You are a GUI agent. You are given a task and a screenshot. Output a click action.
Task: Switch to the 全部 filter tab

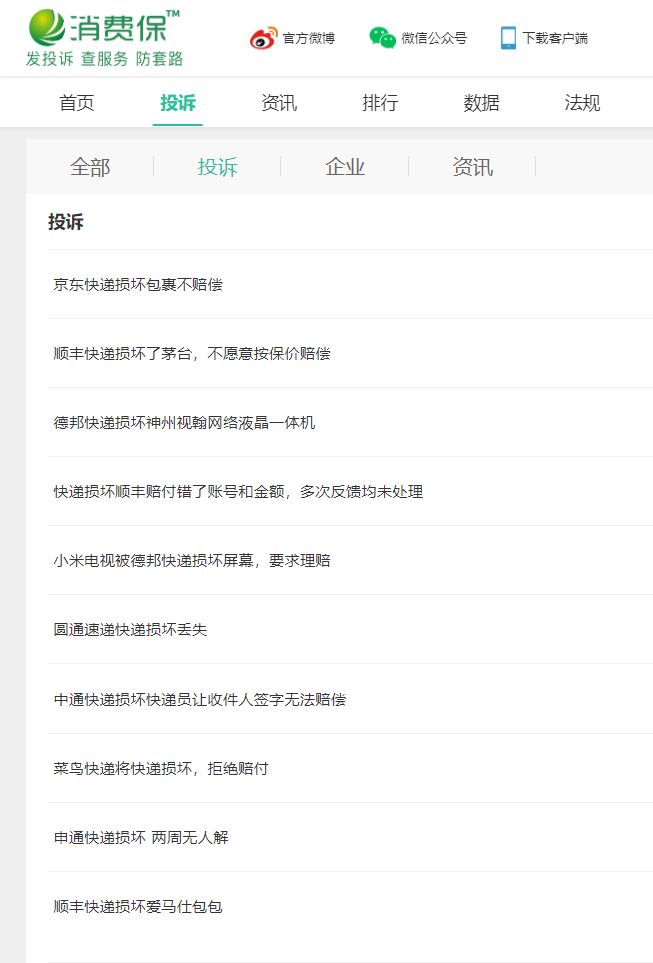(x=90, y=166)
